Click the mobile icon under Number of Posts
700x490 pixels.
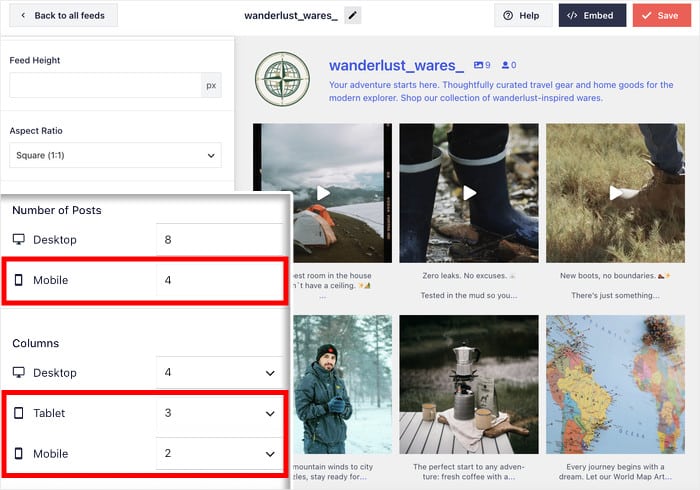click(x=19, y=280)
